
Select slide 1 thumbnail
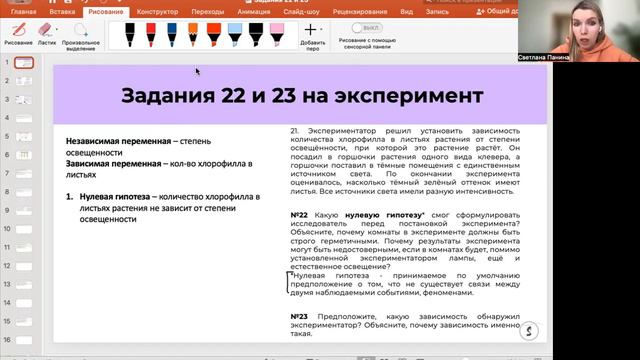24,63
